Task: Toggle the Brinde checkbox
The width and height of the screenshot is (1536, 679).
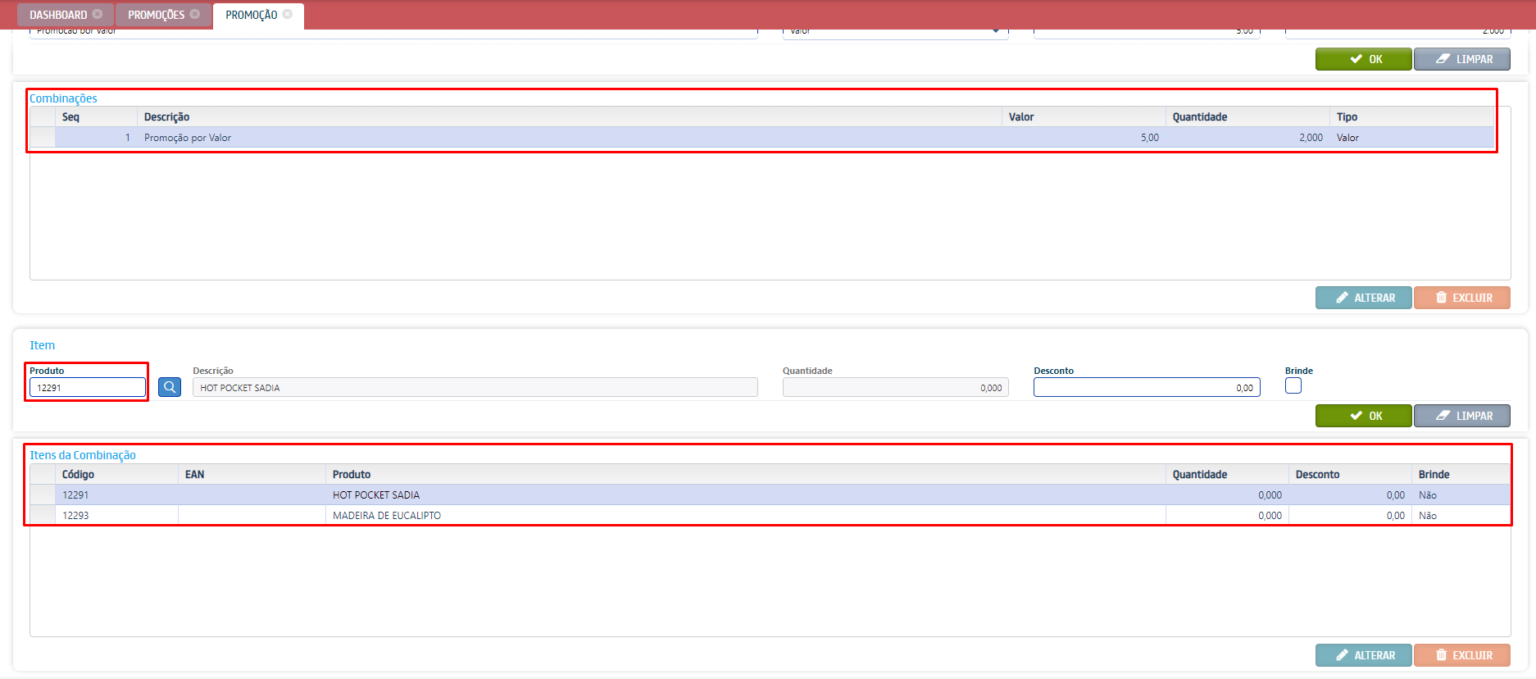Action: coord(1292,386)
